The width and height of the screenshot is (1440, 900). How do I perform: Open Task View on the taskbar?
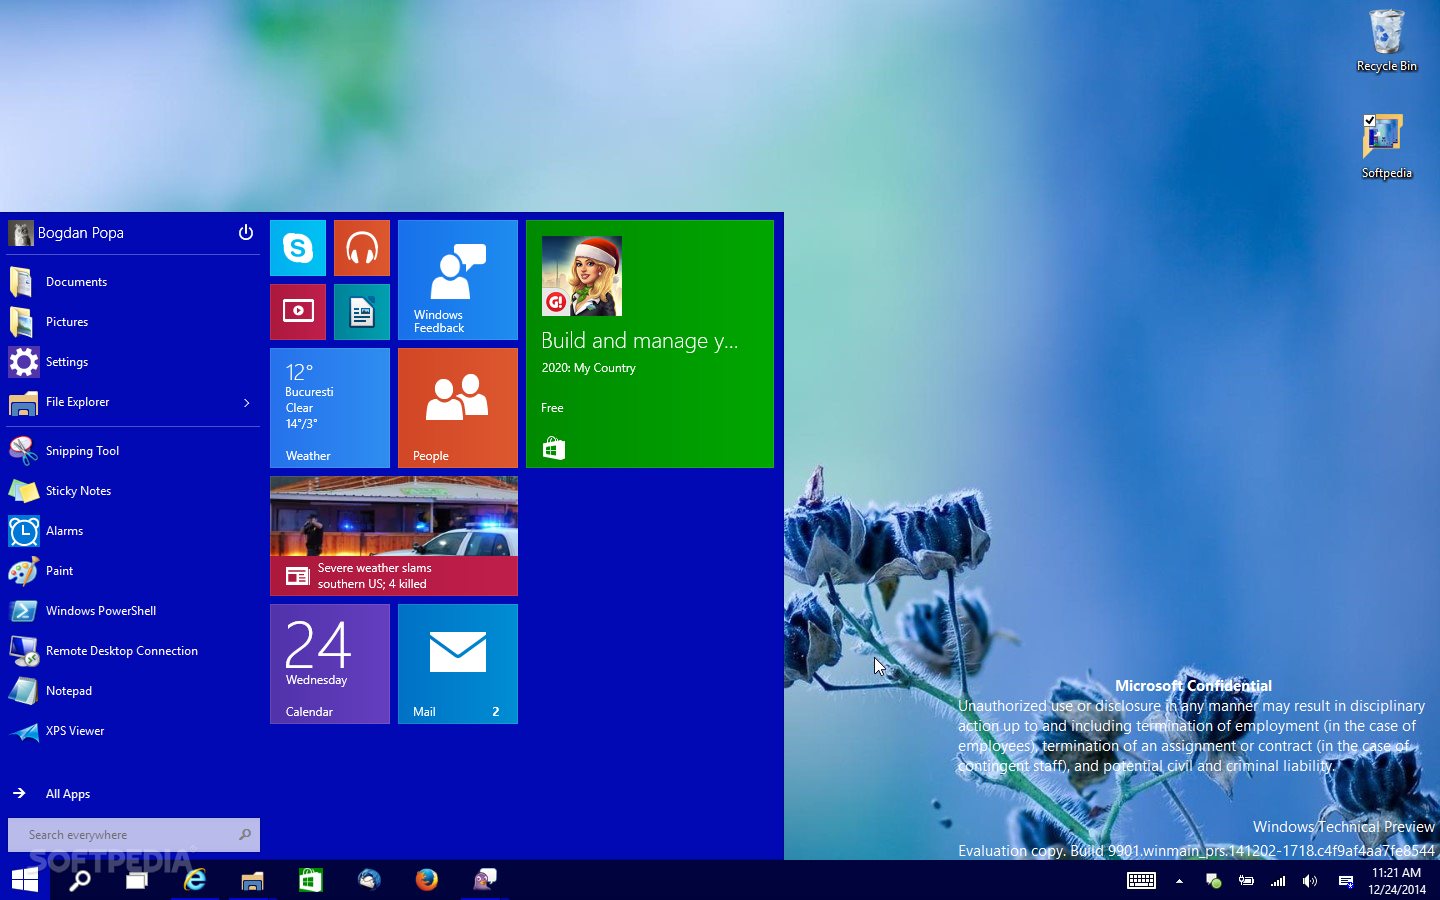pyautogui.click(x=137, y=880)
